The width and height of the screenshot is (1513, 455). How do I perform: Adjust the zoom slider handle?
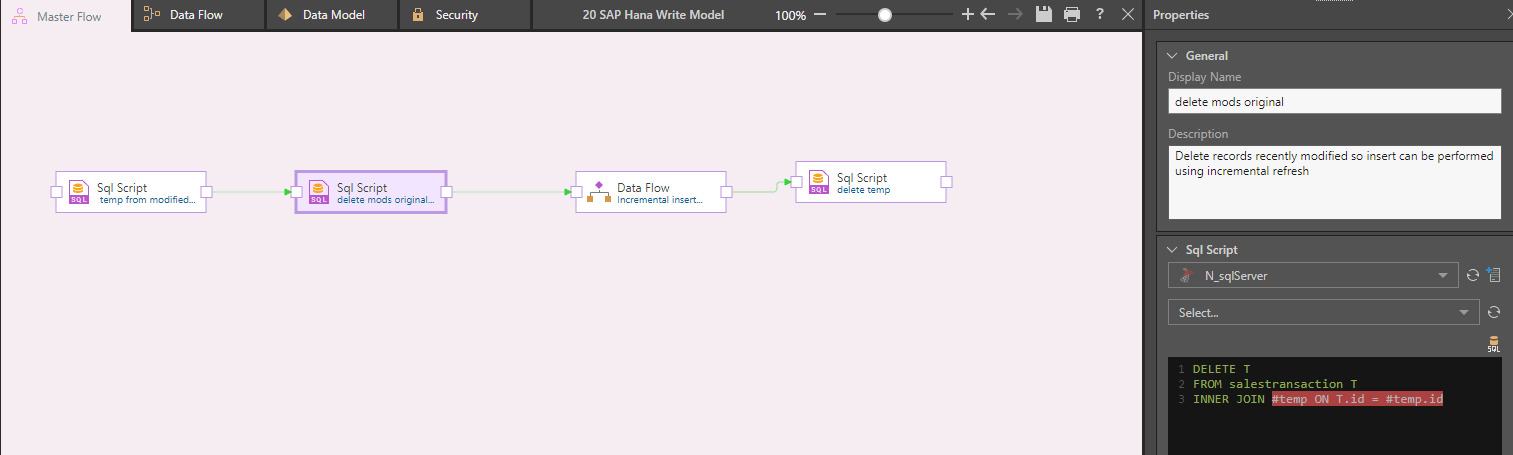click(x=885, y=15)
